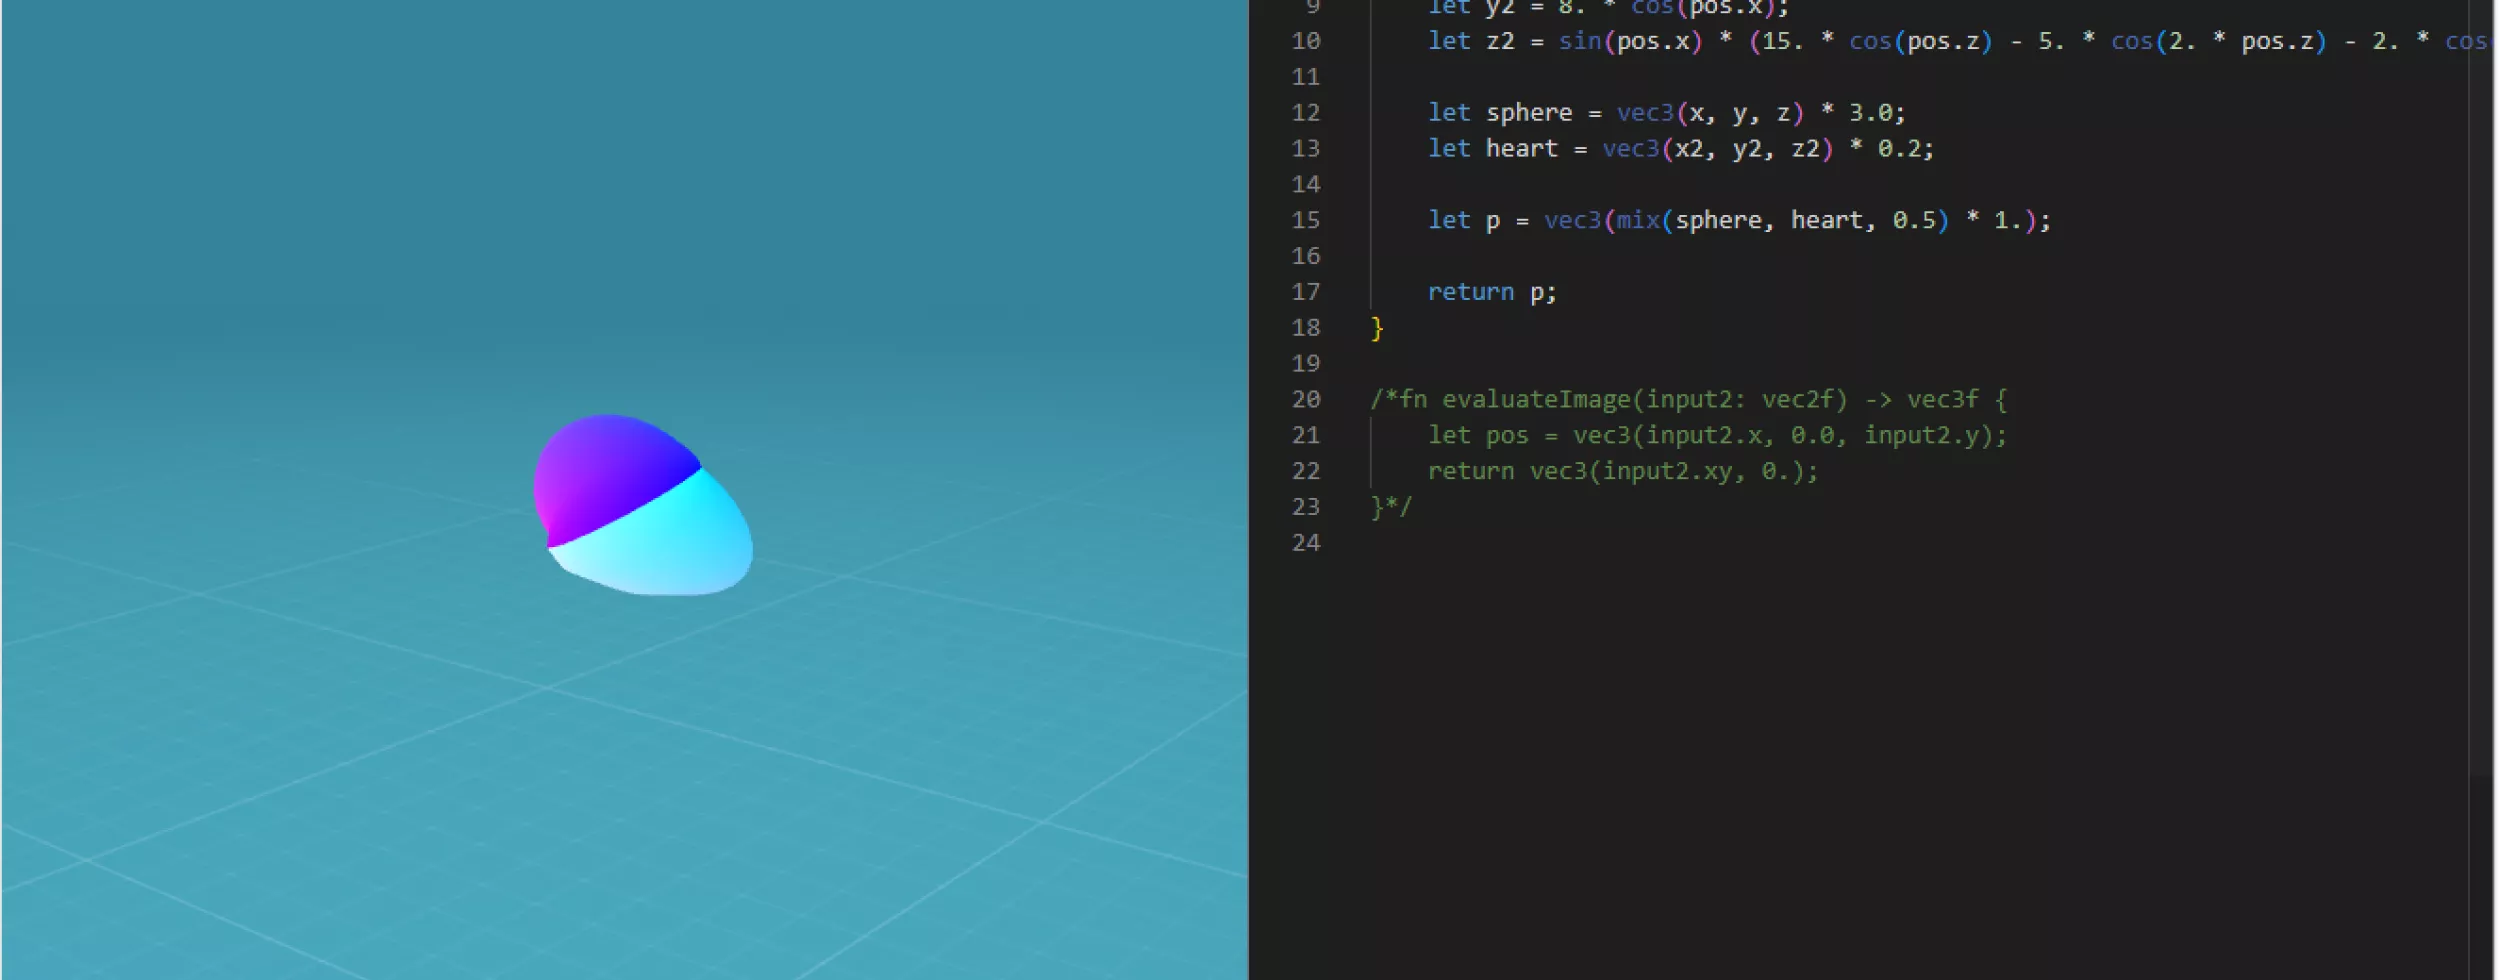
Task: Click line number 15 in the gutter
Action: pyautogui.click(x=1305, y=220)
